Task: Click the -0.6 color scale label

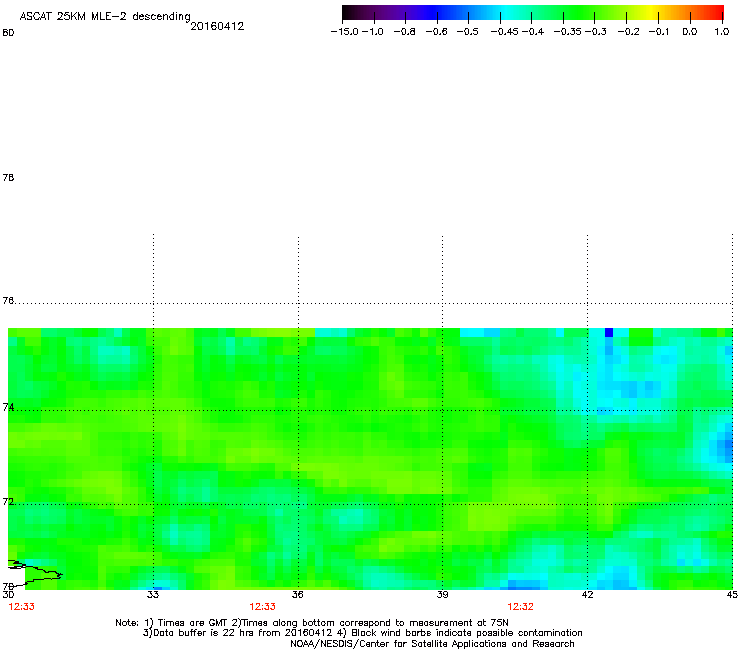Action: [436, 32]
